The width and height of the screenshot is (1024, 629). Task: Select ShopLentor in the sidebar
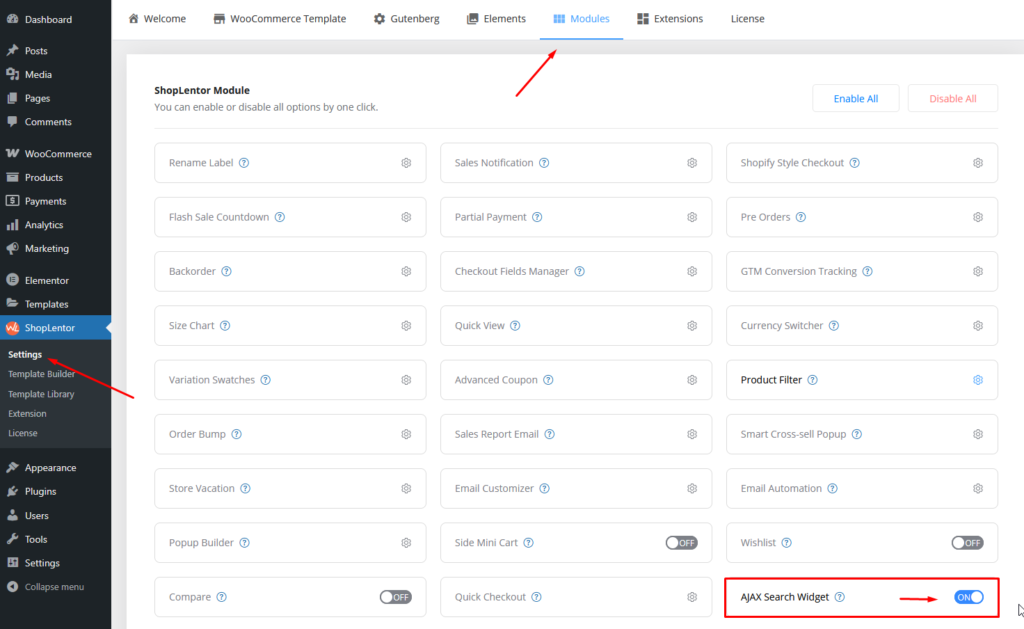[56, 327]
